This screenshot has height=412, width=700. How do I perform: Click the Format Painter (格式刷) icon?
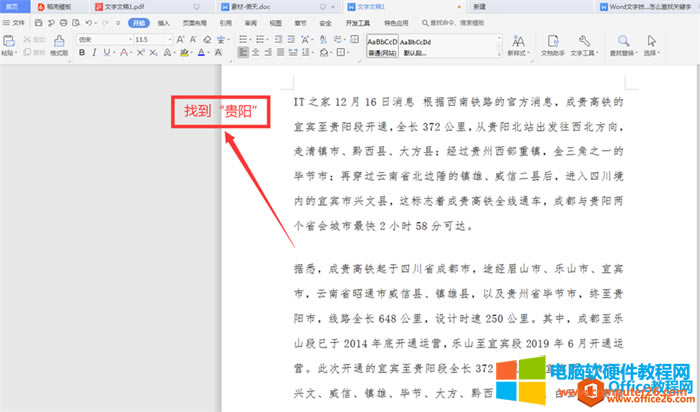(x=58, y=44)
